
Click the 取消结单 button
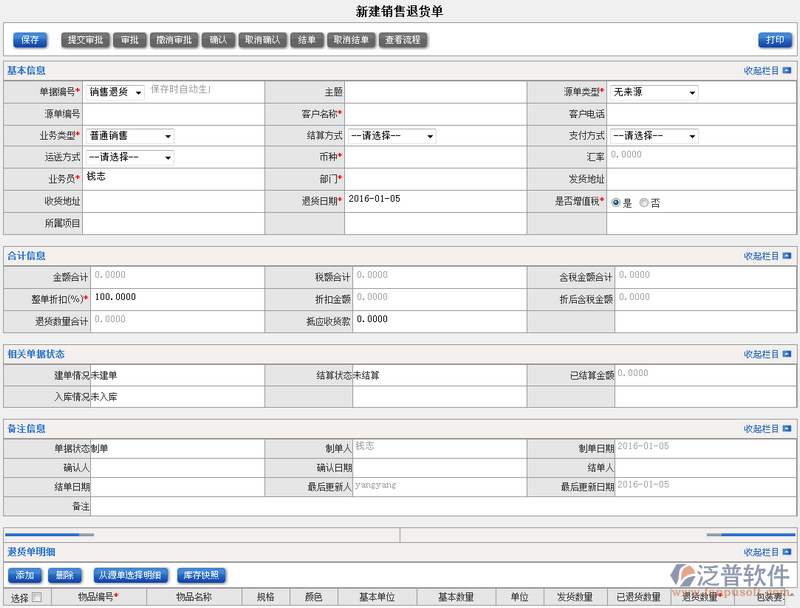tap(352, 40)
